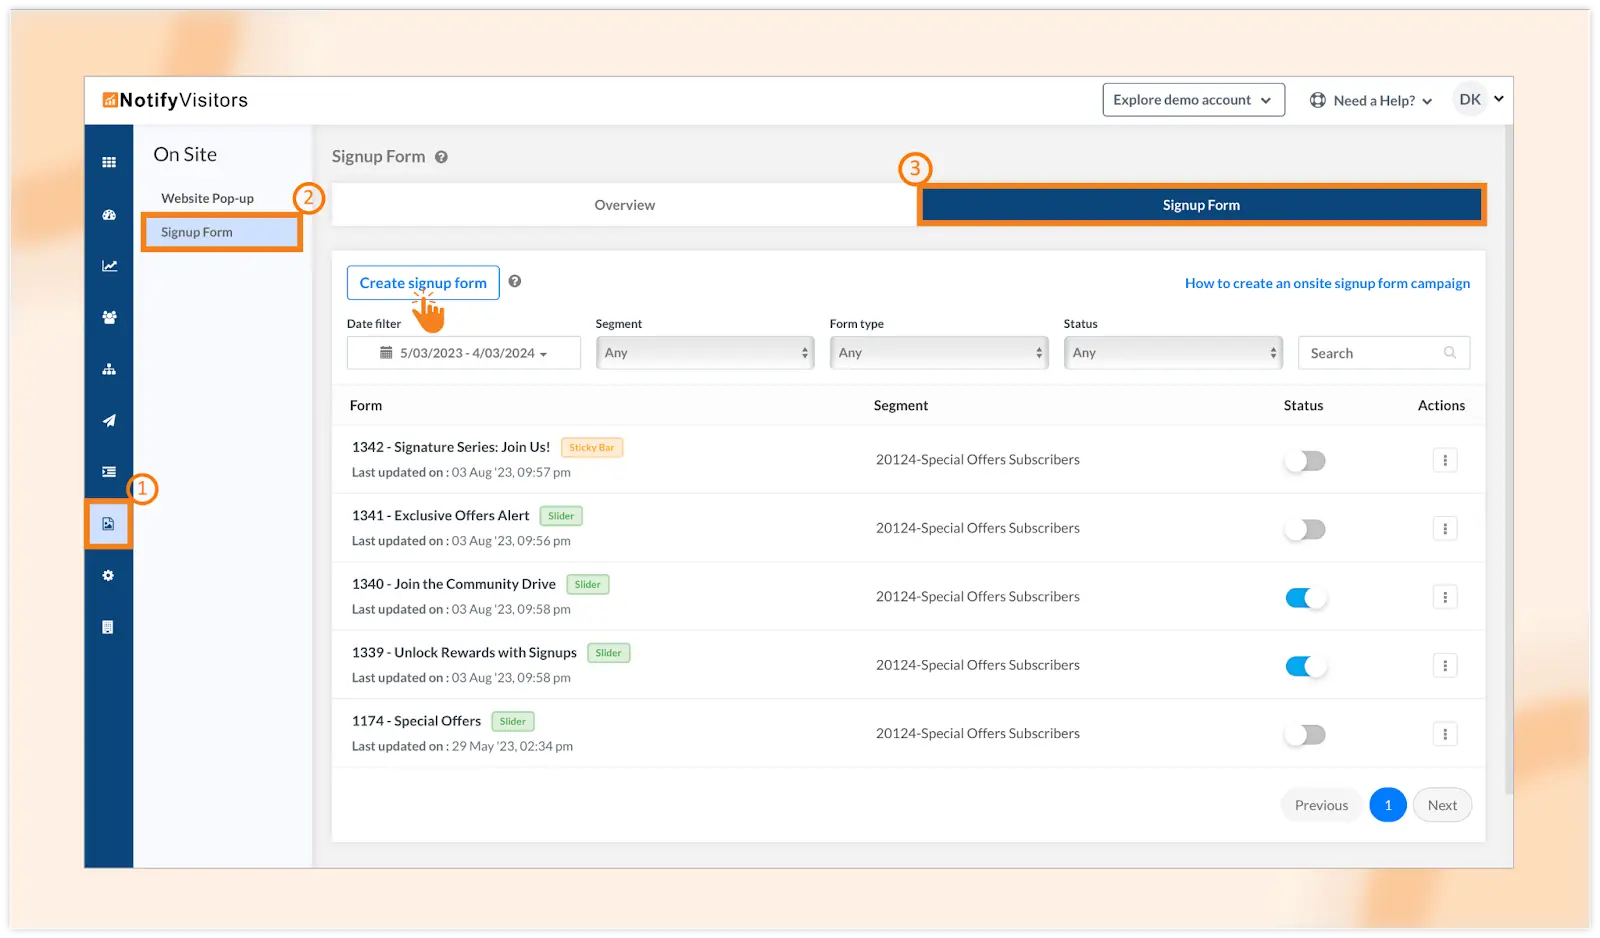The height and width of the screenshot is (938, 1600).
Task: Expand the Explore demo account dropdown
Action: [x=1193, y=100]
